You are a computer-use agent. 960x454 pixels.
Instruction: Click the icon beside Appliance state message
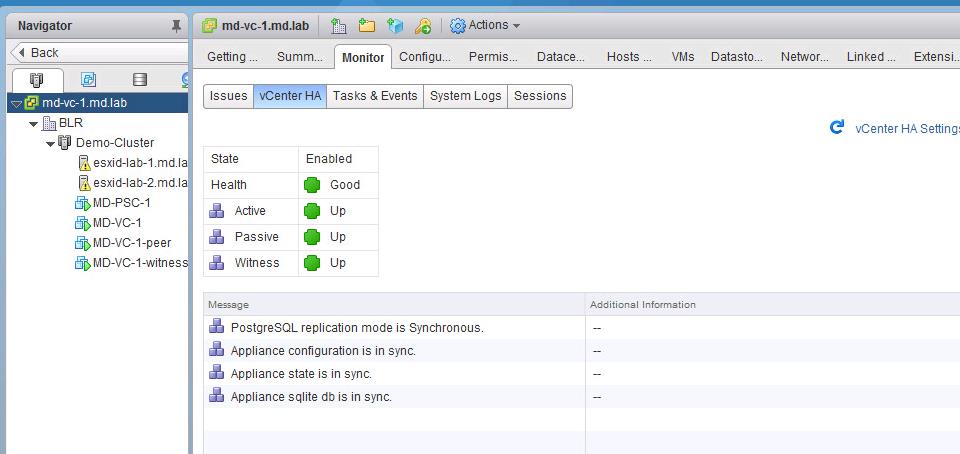[x=216, y=373]
